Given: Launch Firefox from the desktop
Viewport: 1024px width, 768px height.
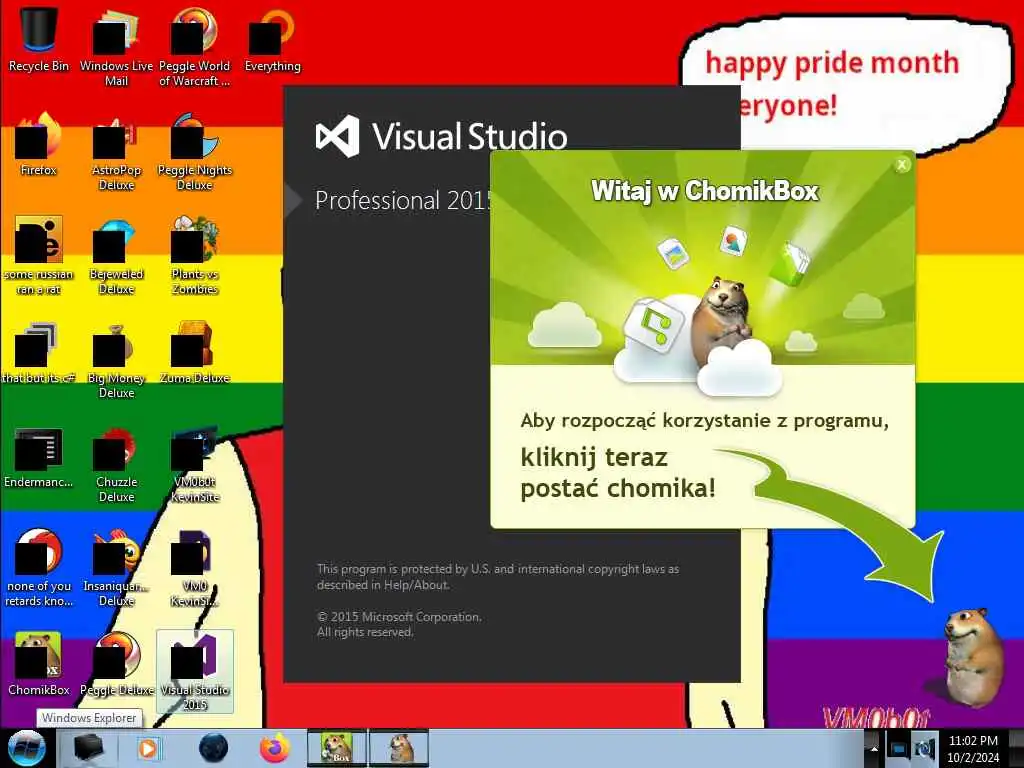Looking at the screenshot, I should click(x=39, y=144).
